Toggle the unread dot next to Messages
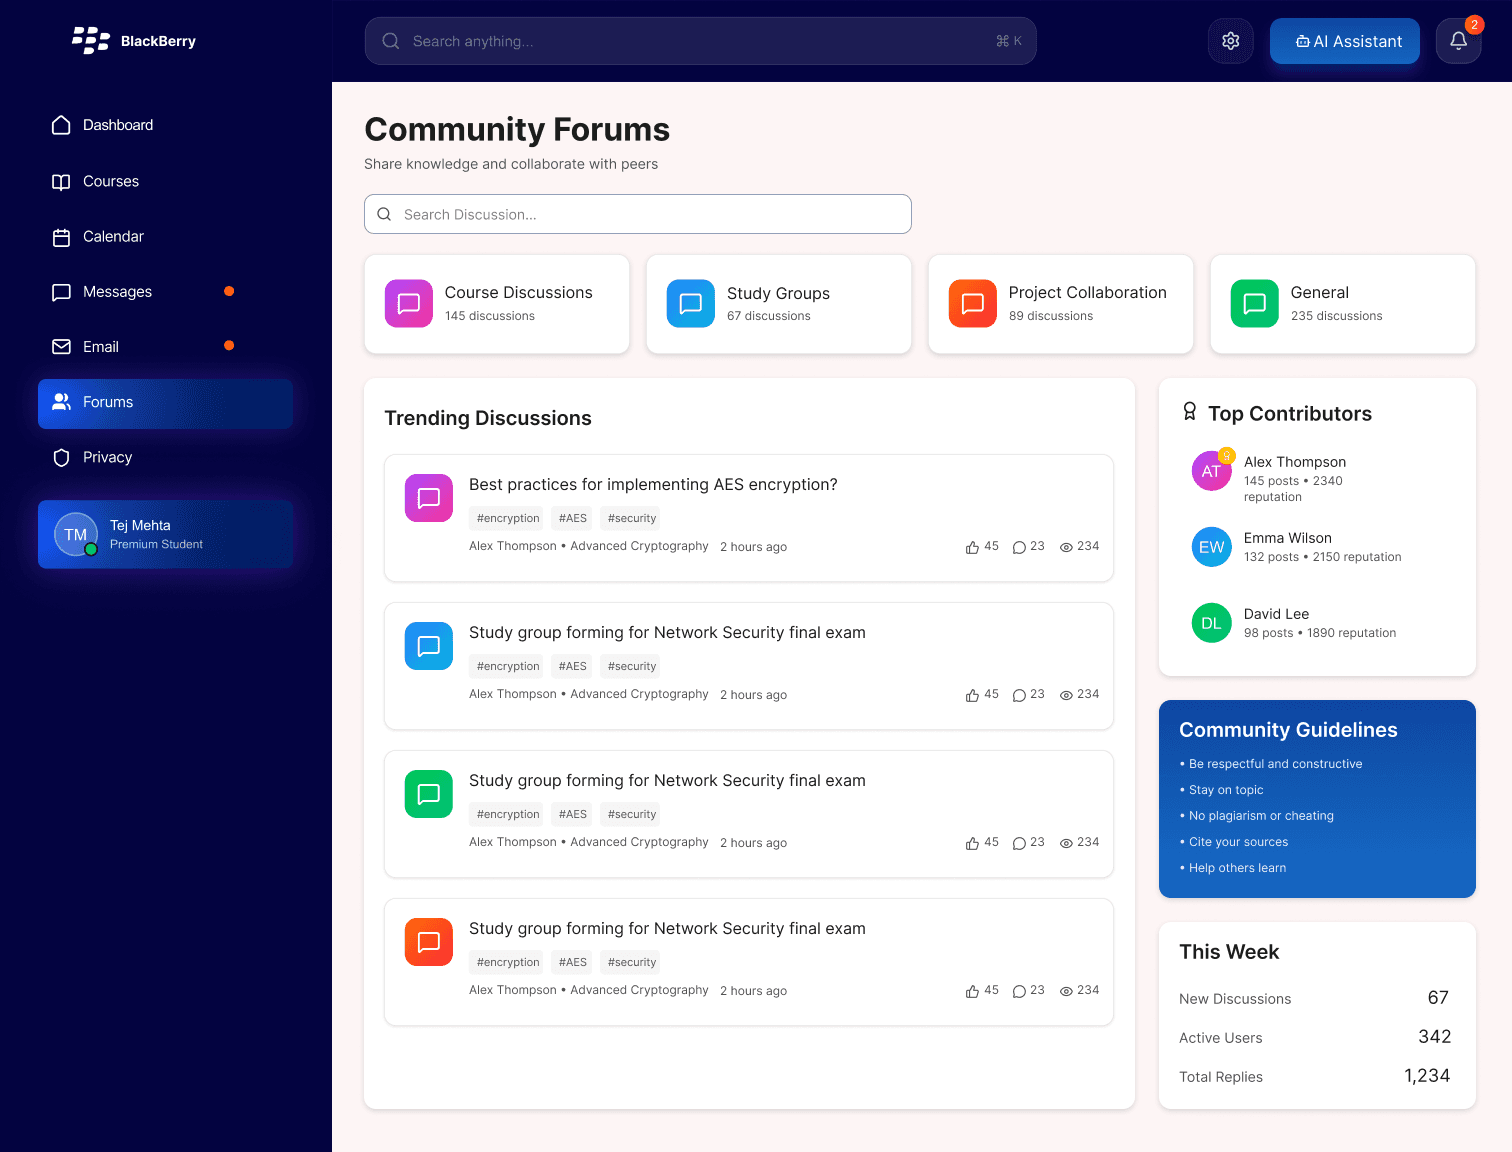The height and width of the screenshot is (1152, 1512). click(x=229, y=291)
